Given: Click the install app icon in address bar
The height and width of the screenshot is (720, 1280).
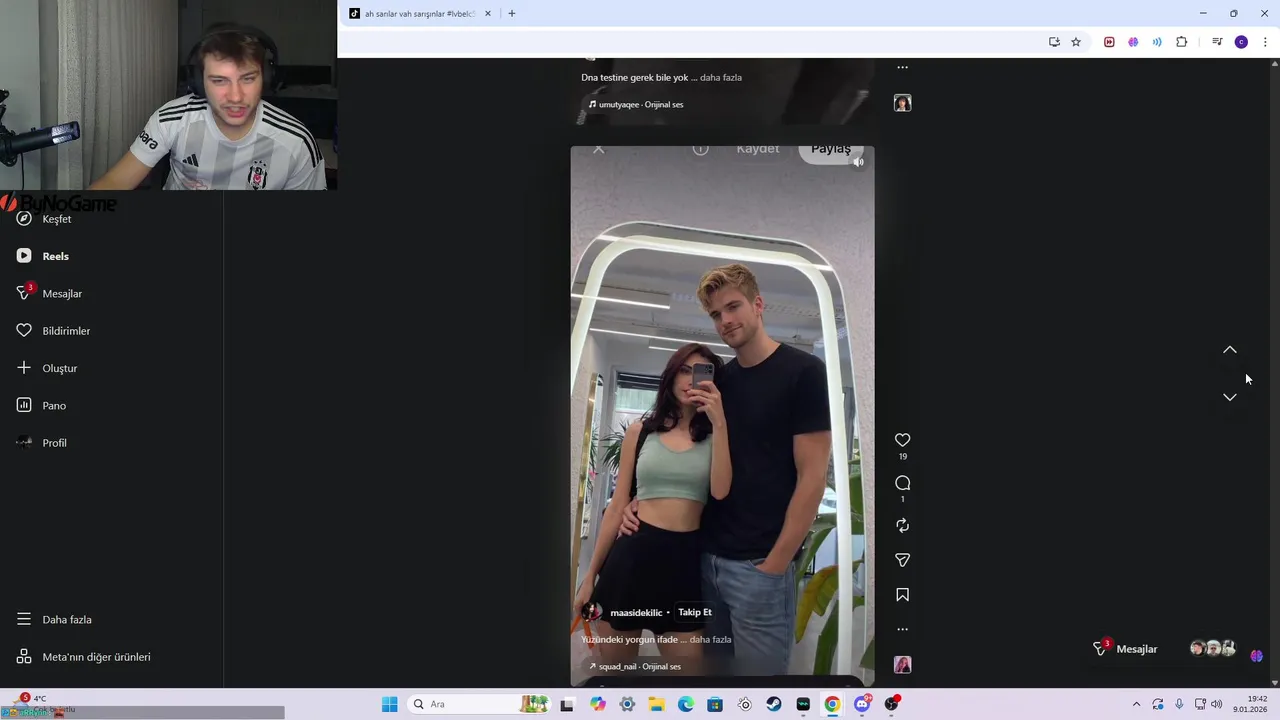Looking at the screenshot, I should pyautogui.click(x=1054, y=42).
